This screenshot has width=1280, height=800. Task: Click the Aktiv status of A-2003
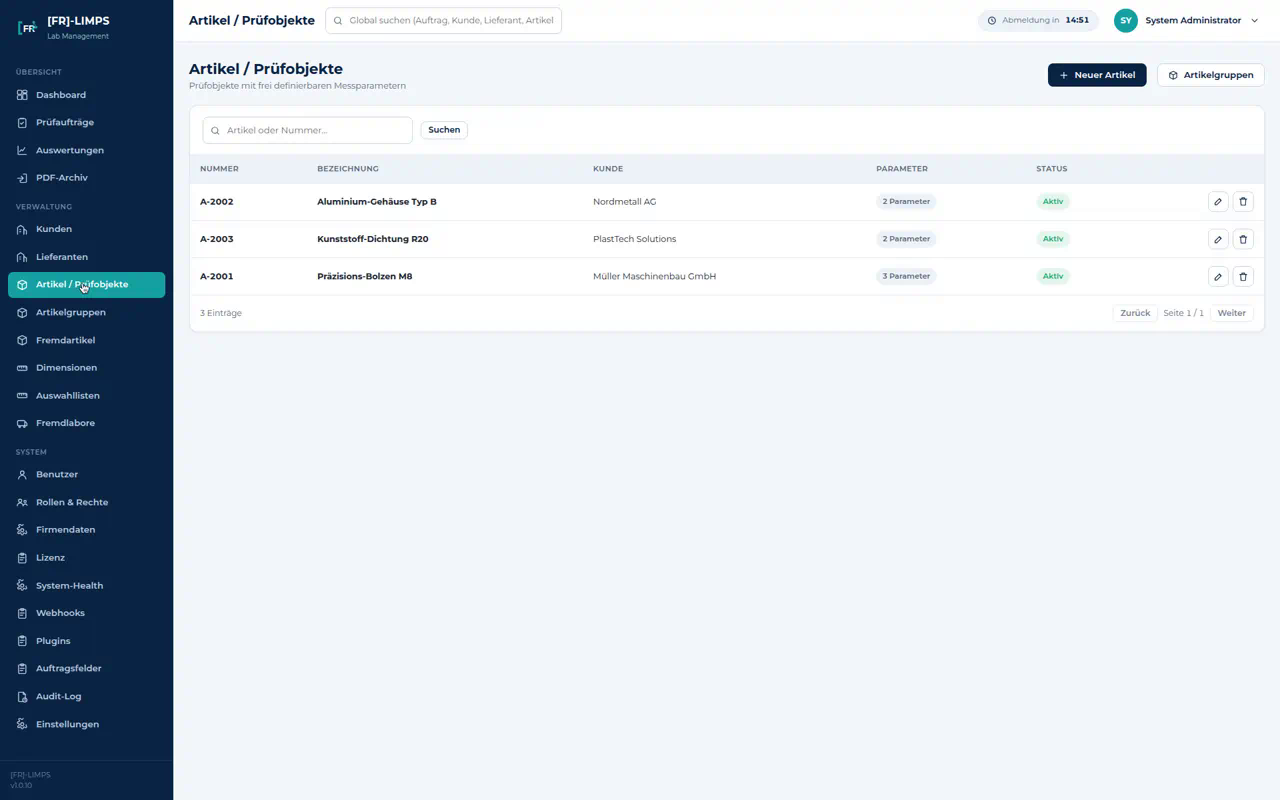[1053, 239]
